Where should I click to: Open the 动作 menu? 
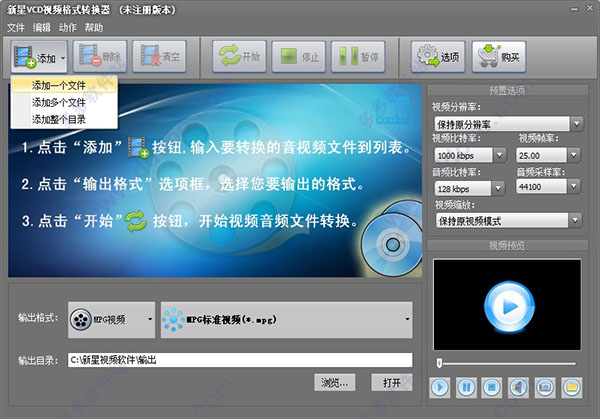(x=68, y=28)
